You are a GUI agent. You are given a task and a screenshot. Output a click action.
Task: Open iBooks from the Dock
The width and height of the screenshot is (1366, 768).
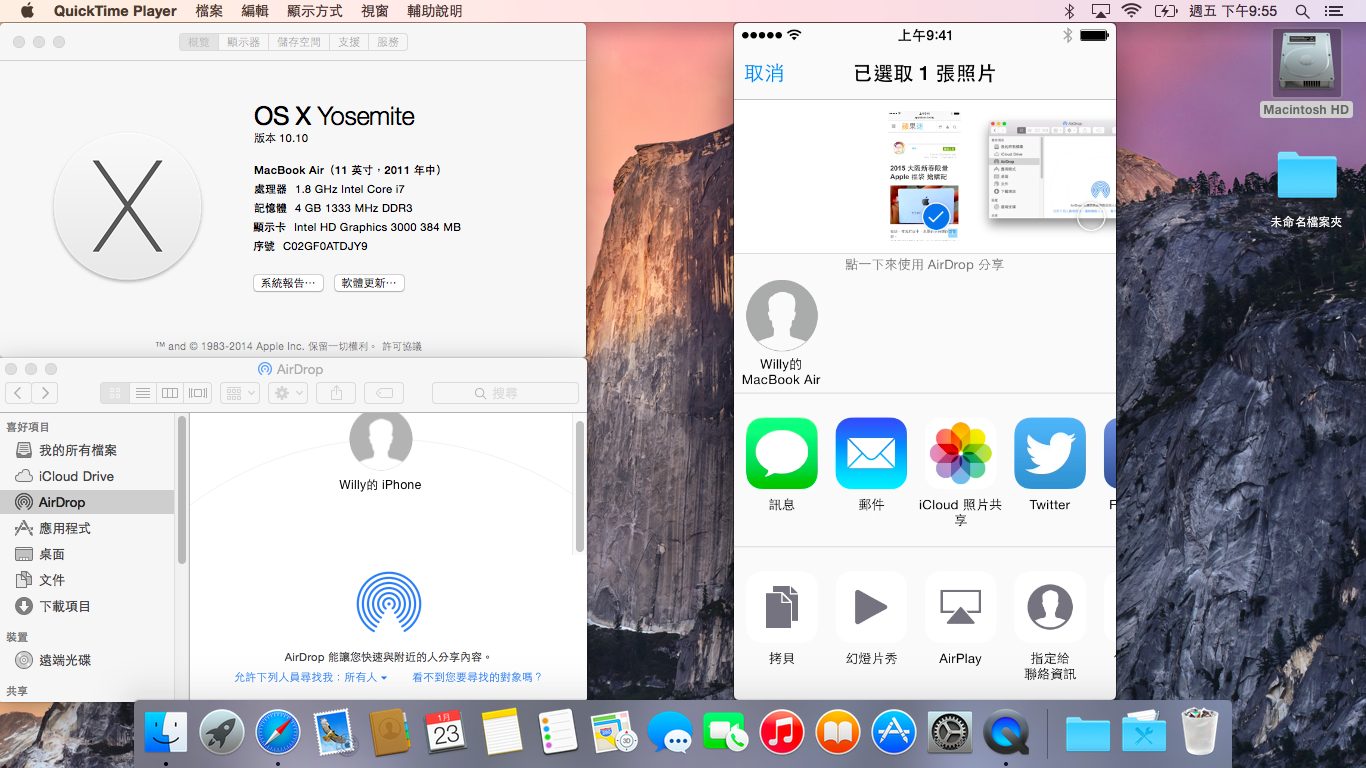coord(838,733)
